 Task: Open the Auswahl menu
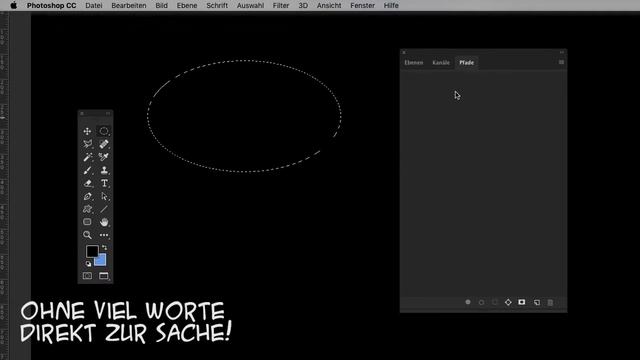tap(250, 6)
